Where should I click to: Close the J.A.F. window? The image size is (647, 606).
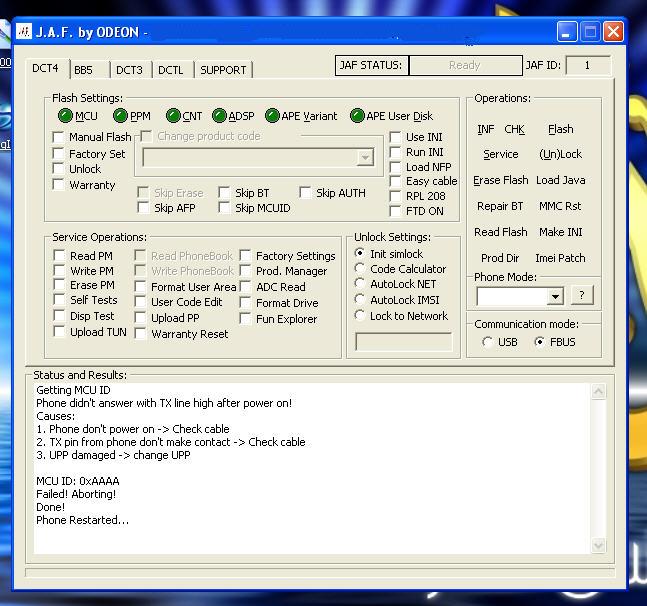click(x=614, y=32)
